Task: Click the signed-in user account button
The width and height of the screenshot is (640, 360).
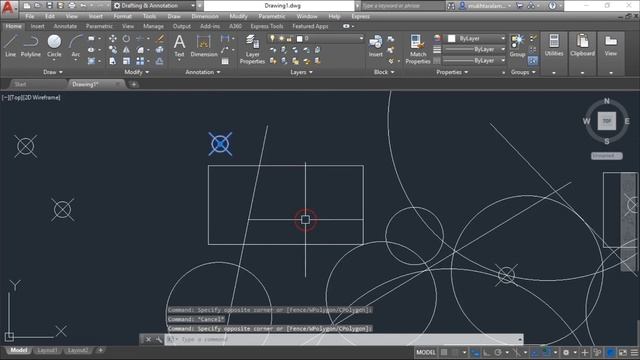Action: click(x=485, y=6)
